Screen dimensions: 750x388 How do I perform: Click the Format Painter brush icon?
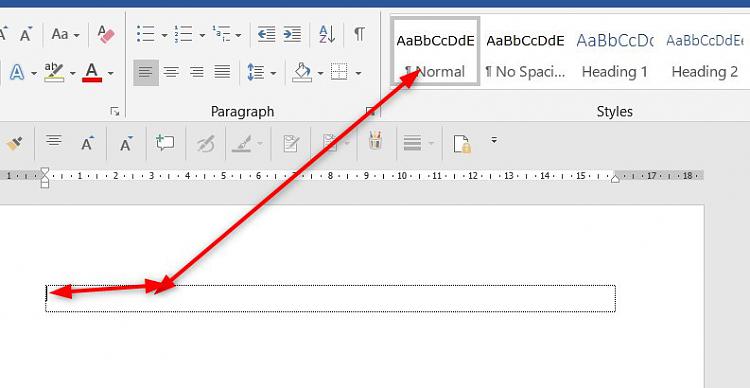pos(14,143)
